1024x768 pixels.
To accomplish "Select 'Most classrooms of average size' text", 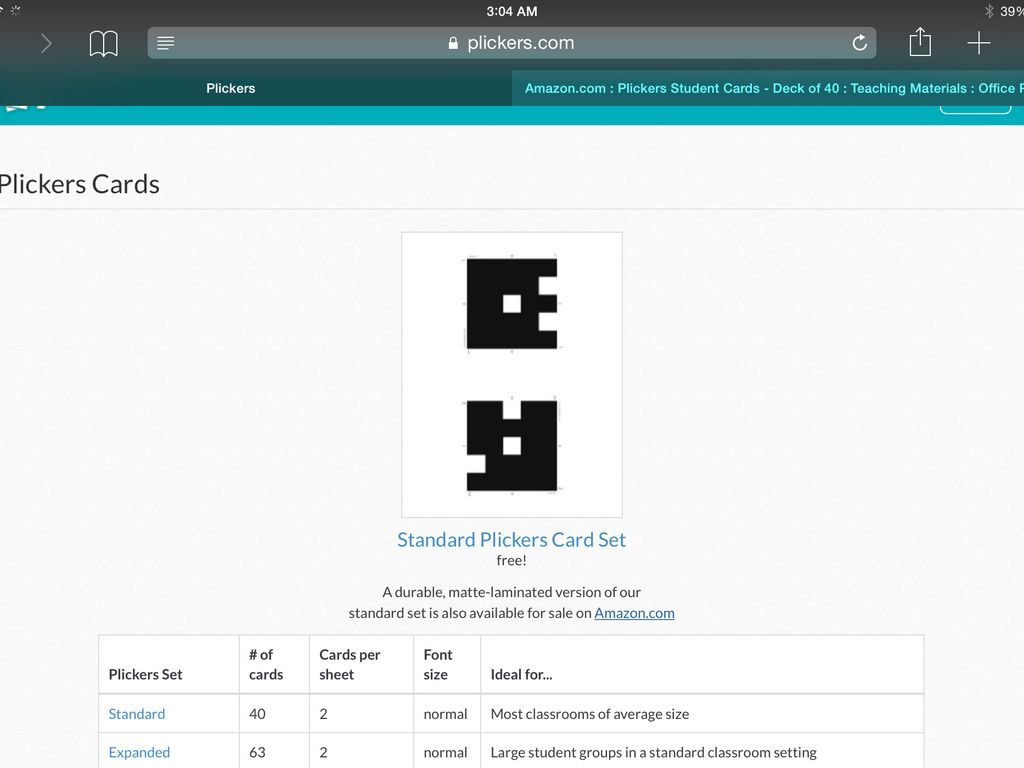I will click(590, 714).
